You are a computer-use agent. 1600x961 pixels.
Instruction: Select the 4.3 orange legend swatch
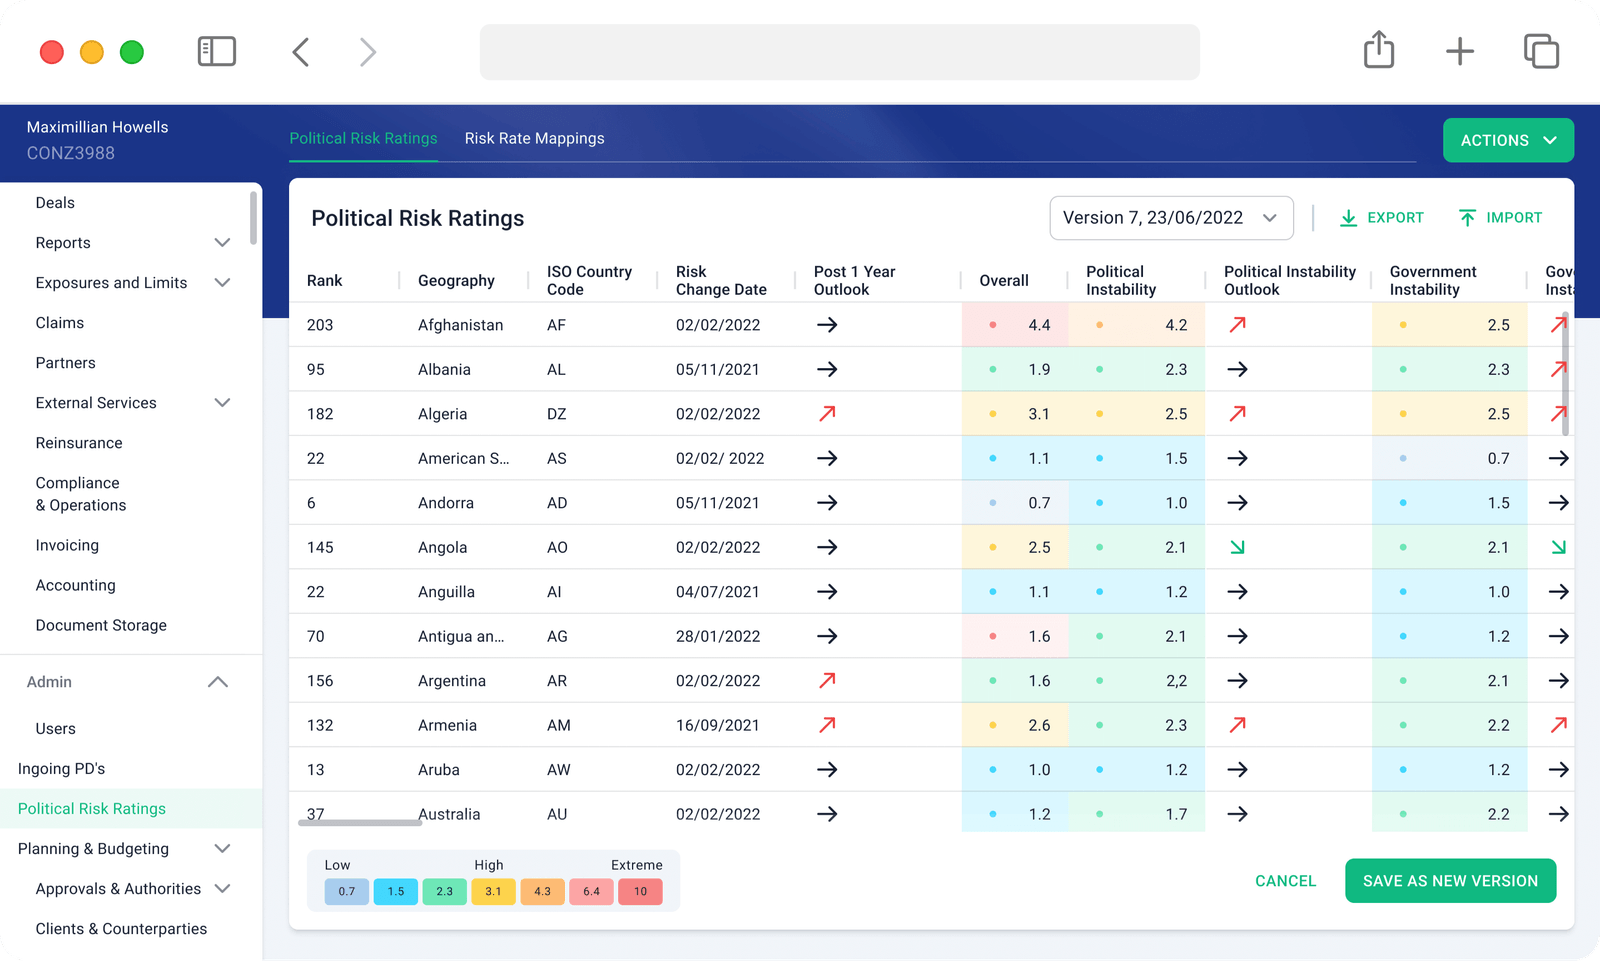pos(542,891)
